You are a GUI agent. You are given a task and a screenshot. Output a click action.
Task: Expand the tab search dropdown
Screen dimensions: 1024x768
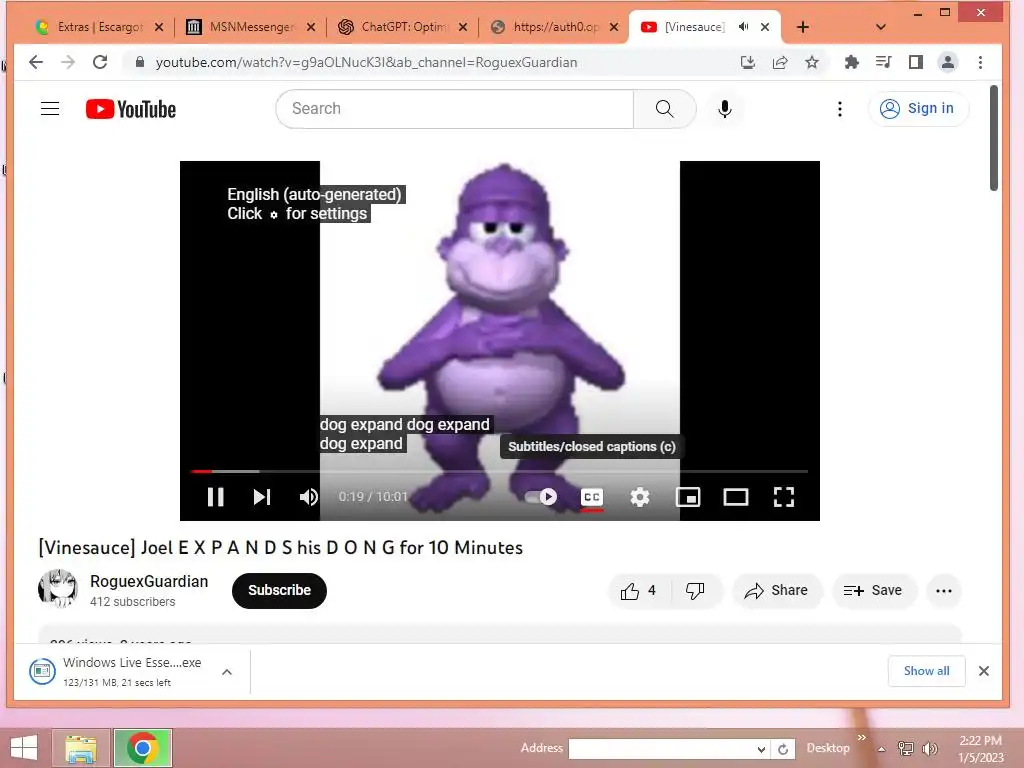(x=880, y=27)
